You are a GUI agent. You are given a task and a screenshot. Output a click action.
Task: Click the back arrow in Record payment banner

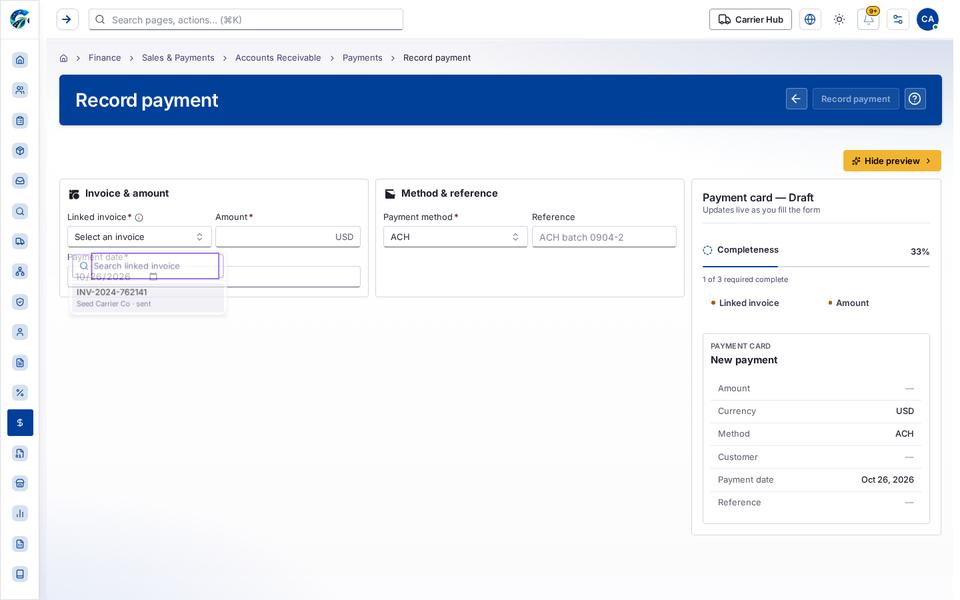pyautogui.click(x=796, y=99)
